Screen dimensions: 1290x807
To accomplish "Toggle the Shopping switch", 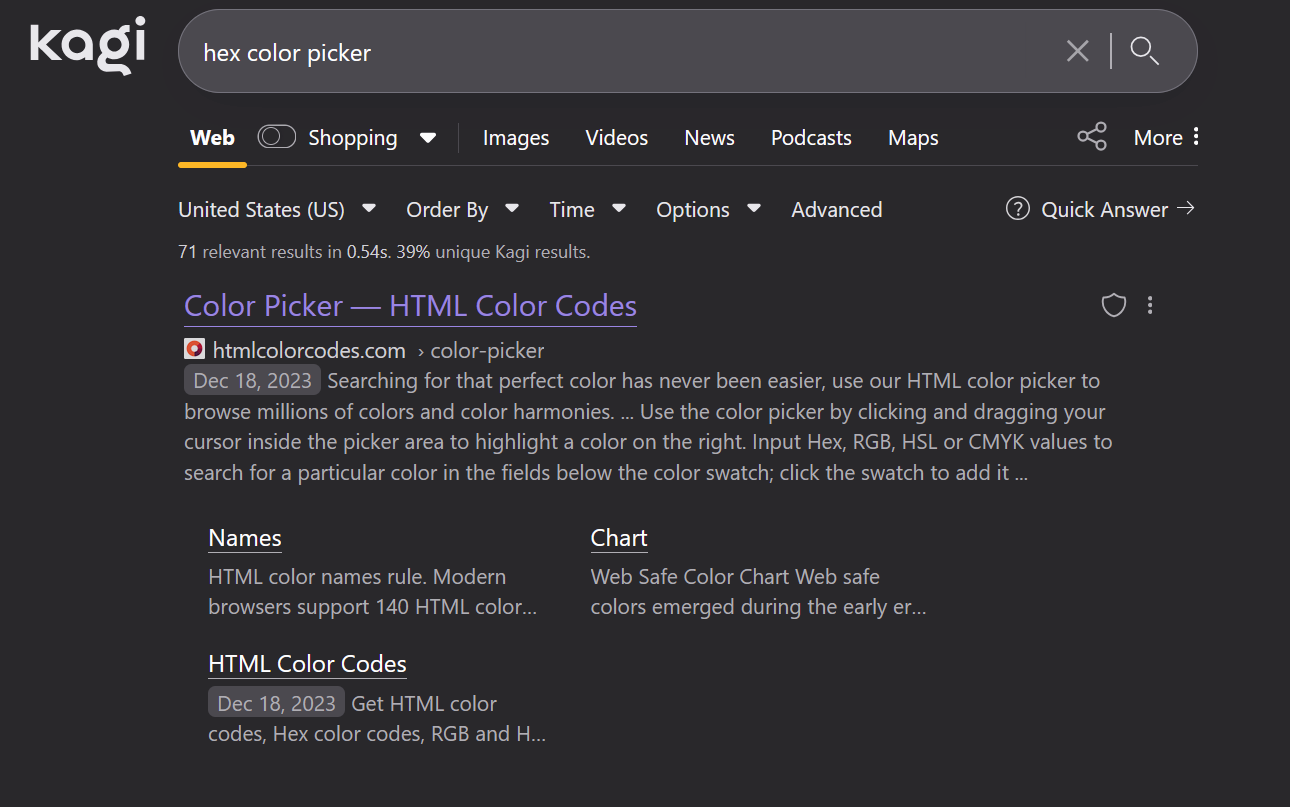I will tap(277, 137).
